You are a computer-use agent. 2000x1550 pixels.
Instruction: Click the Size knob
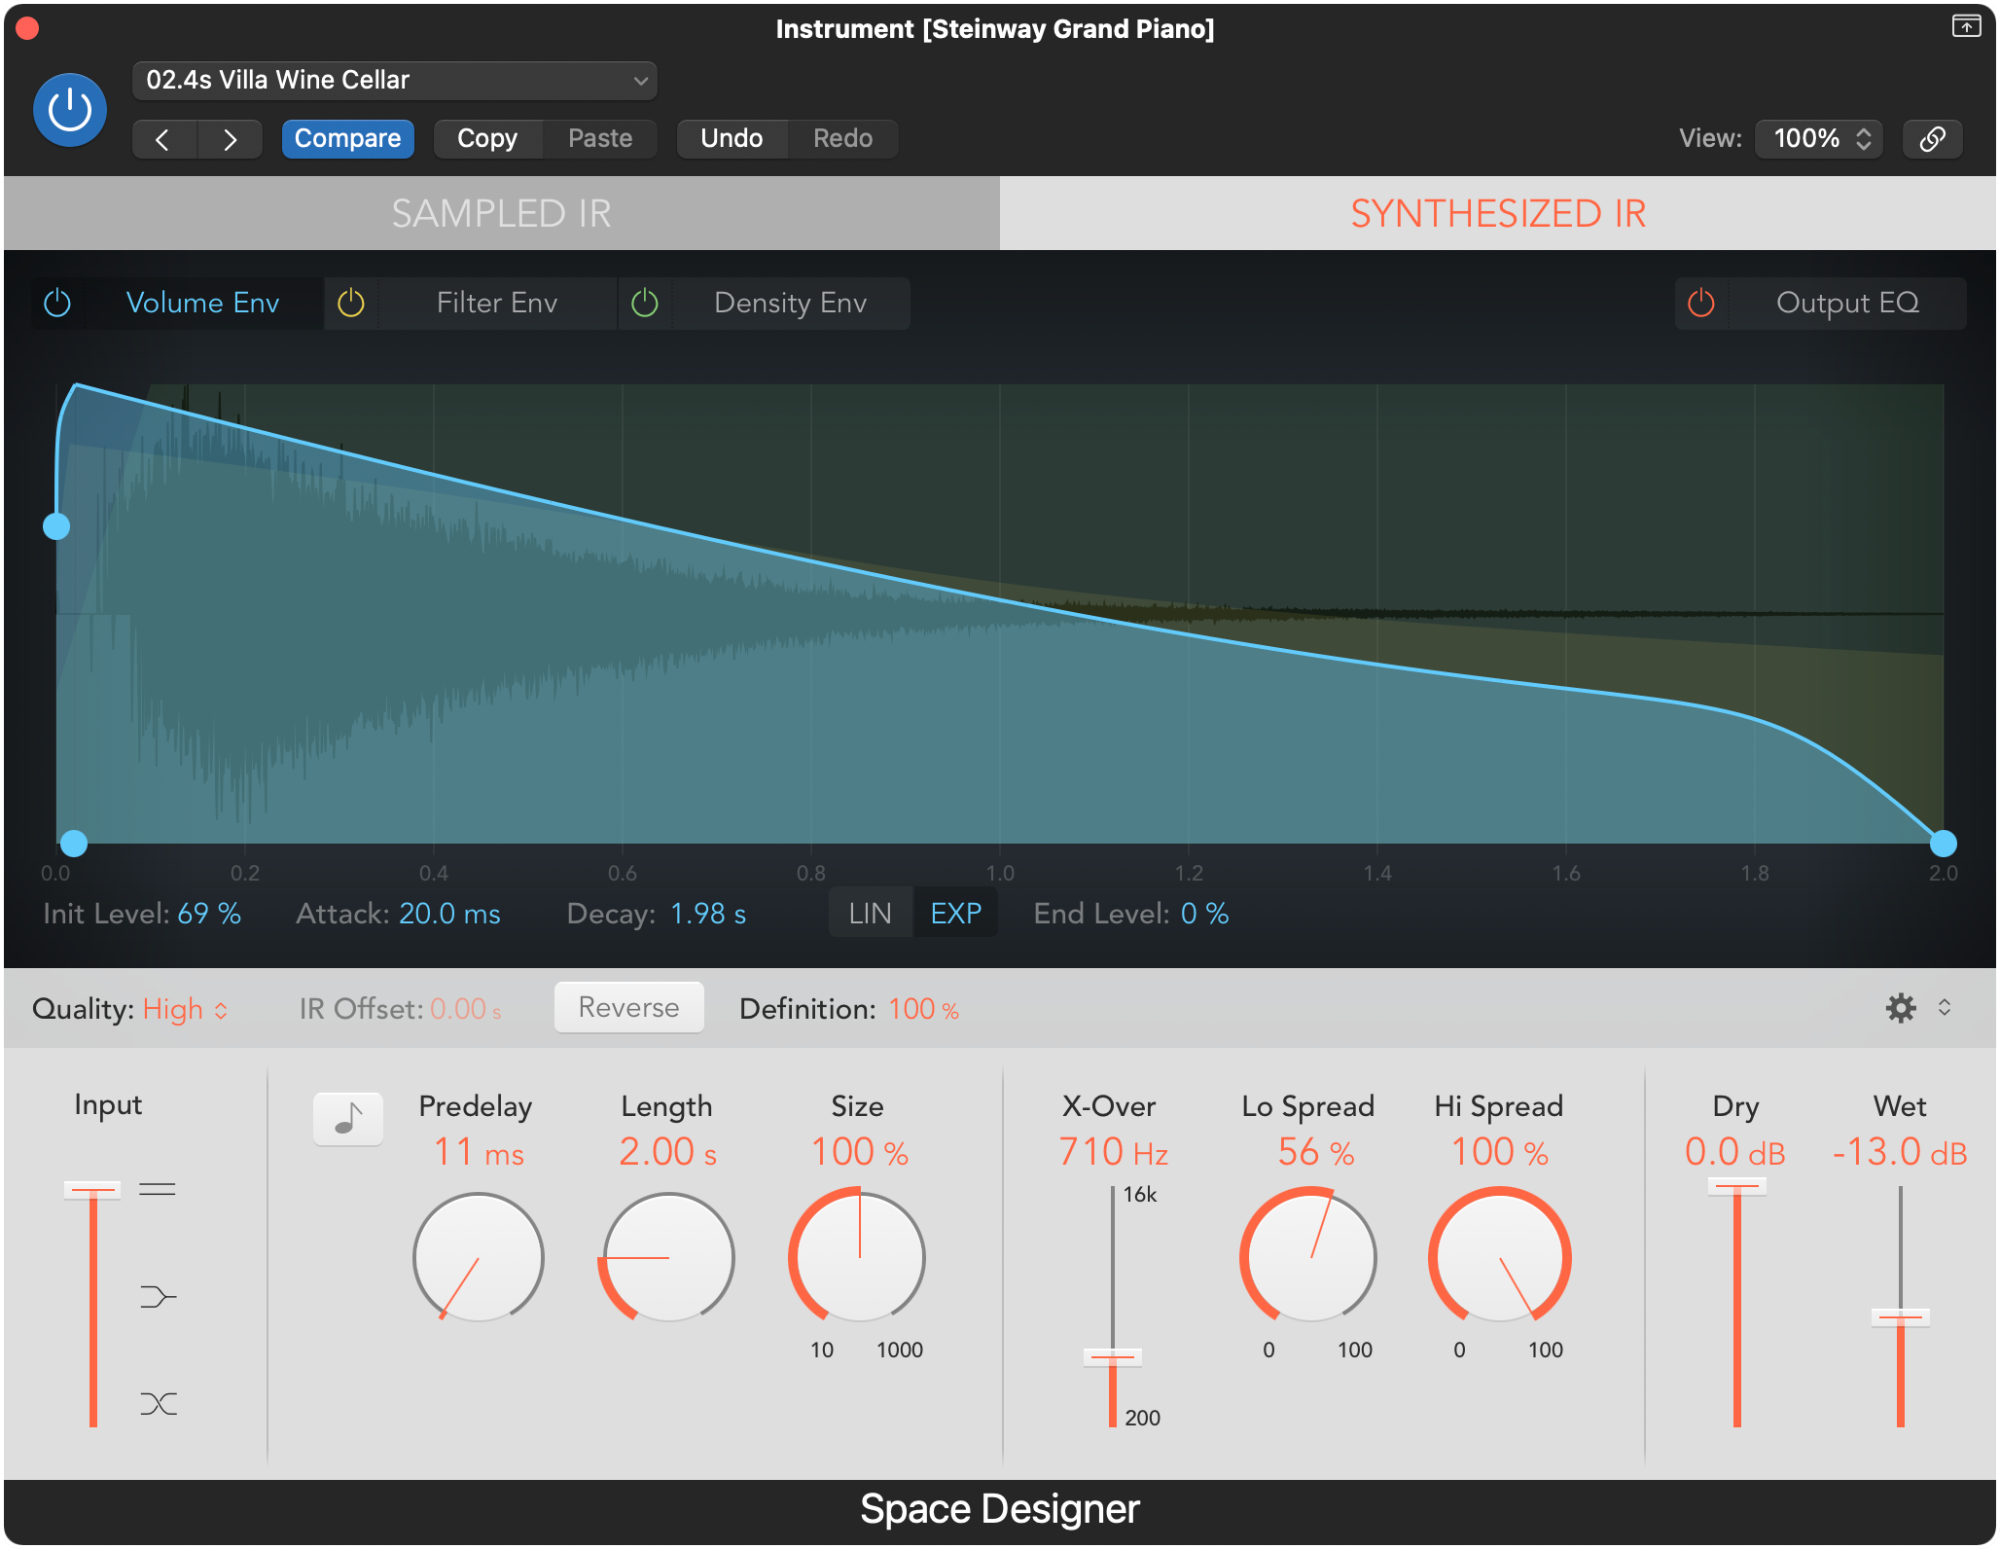click(x=858, y=1257)
